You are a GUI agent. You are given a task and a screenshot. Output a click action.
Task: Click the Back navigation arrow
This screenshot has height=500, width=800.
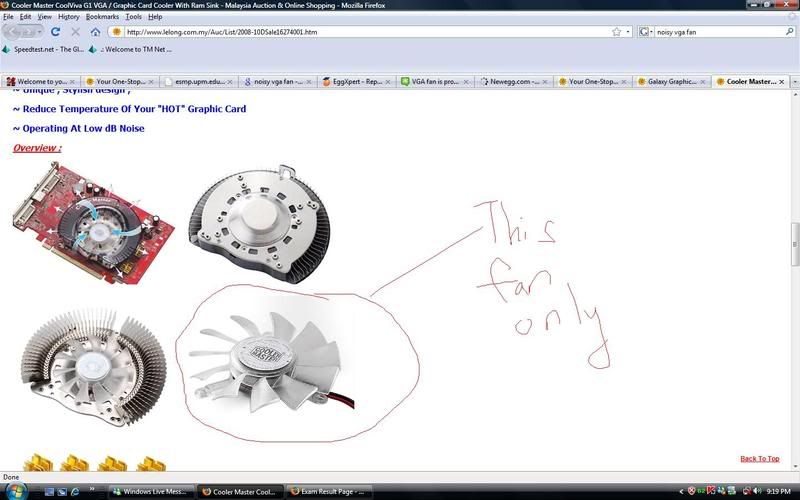[x=12, y=32]
